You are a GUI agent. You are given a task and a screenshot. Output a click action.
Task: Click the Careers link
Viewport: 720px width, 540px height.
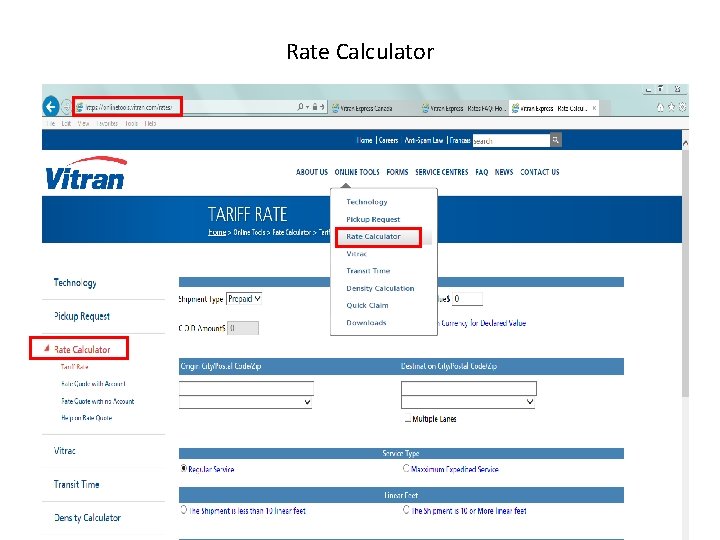click(x=388, y=141)
